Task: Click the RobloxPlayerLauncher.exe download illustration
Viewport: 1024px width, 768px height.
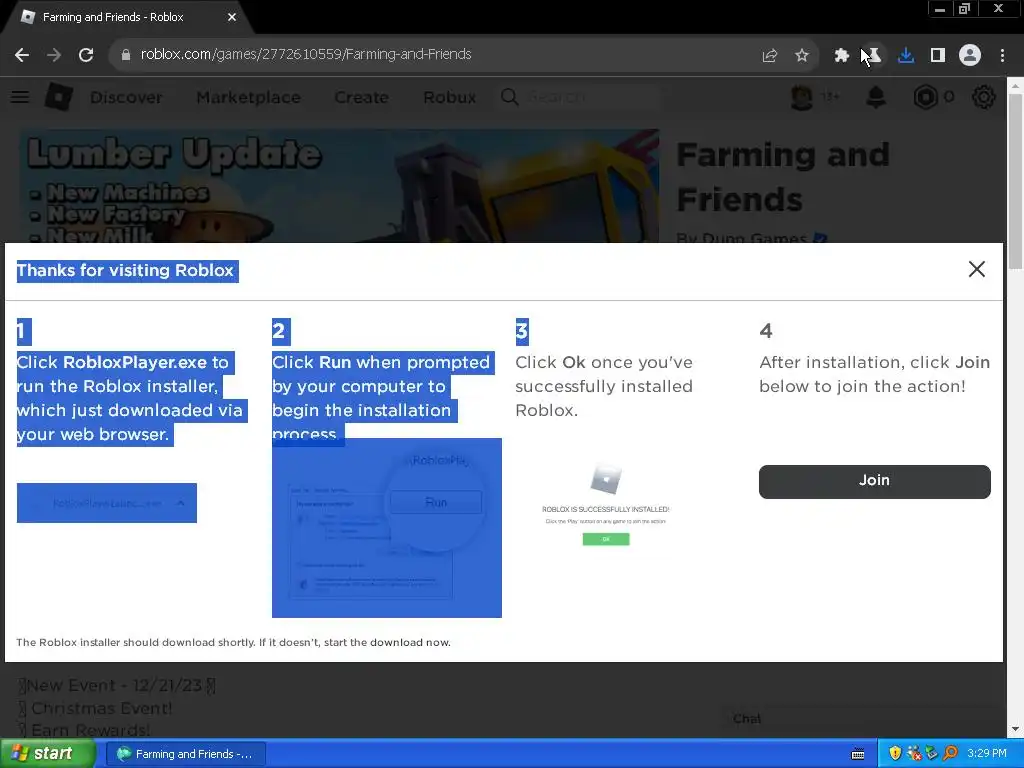Action: click(106, 503)
